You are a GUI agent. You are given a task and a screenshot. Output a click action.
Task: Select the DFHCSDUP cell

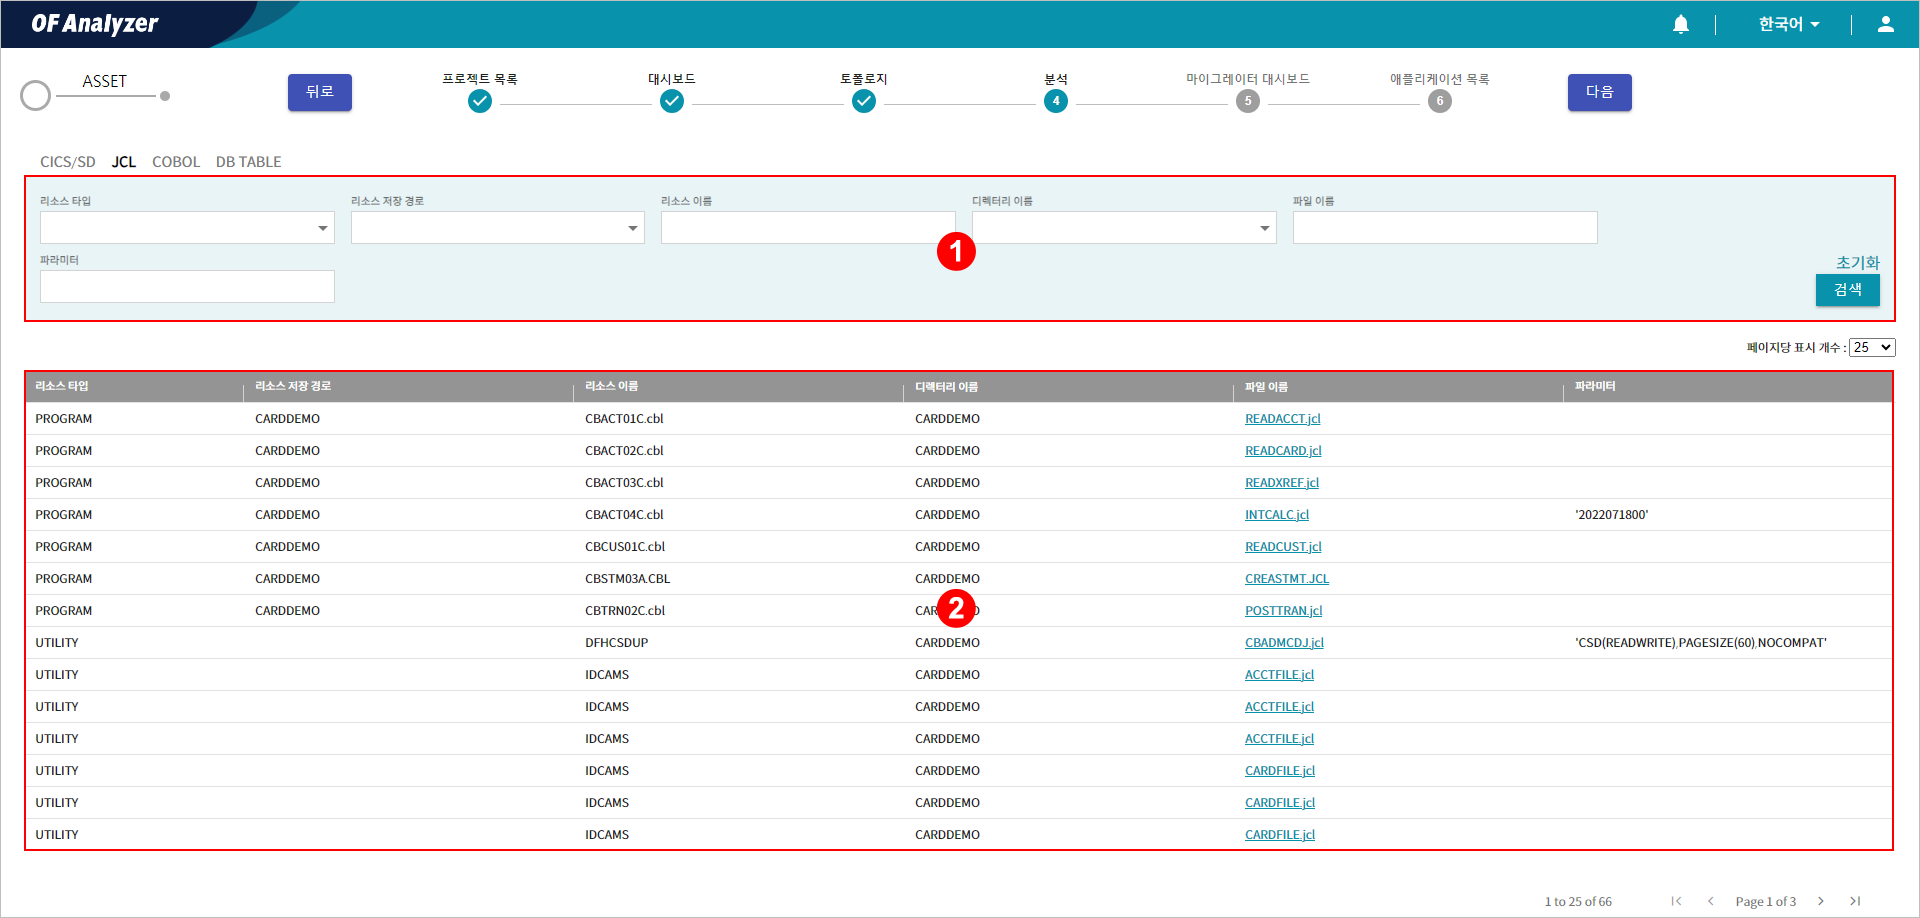(x=617, y=643)
